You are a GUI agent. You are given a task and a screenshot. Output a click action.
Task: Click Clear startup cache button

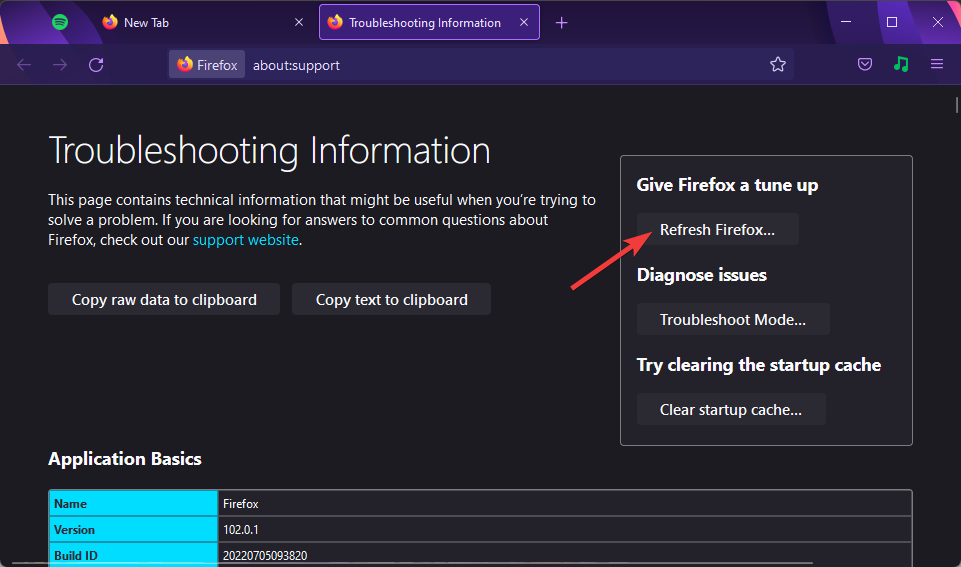click(731, 409)
